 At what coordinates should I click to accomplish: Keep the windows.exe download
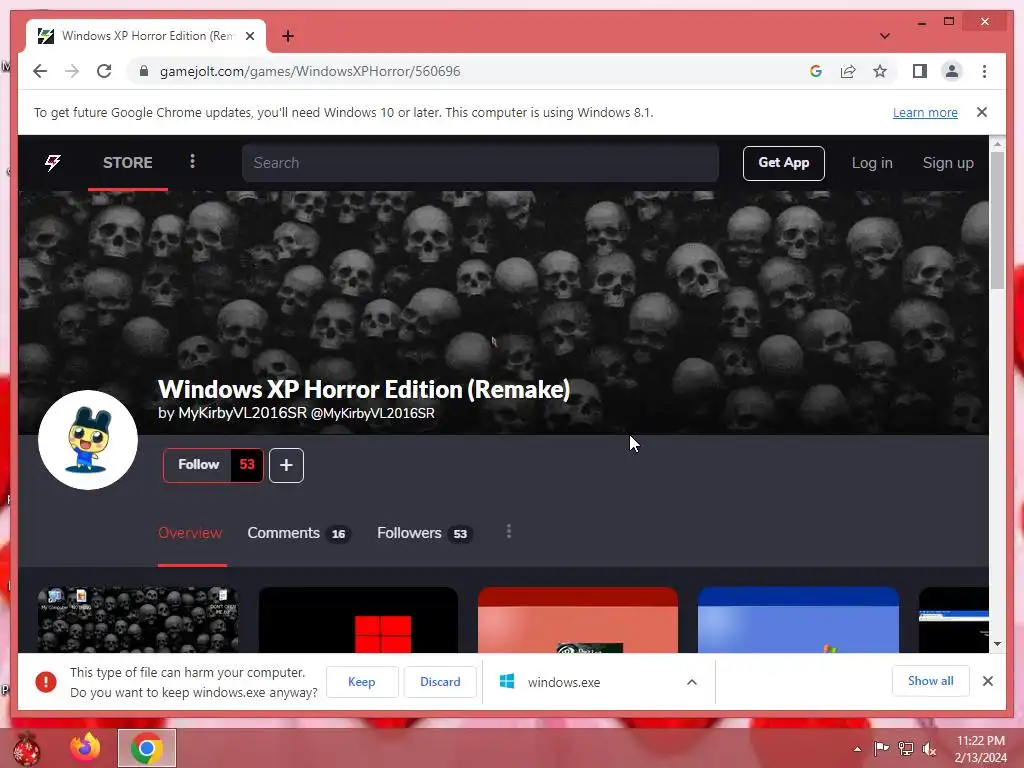coord(362,682)
